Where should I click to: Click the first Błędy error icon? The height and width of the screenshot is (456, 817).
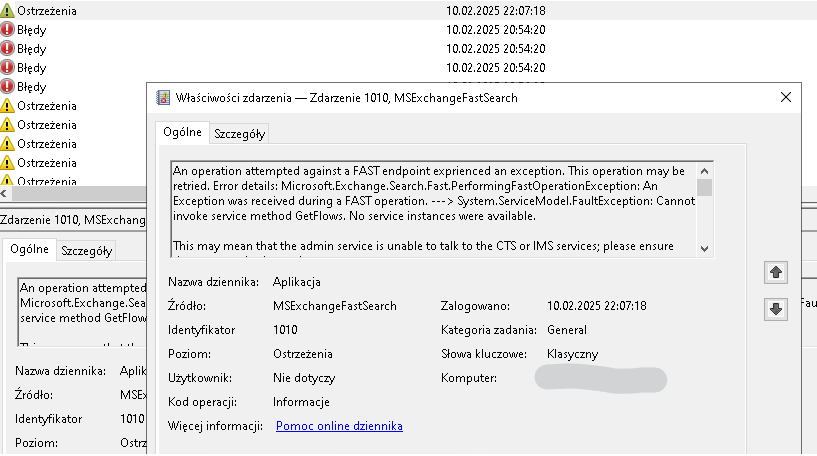coord(8,29)
